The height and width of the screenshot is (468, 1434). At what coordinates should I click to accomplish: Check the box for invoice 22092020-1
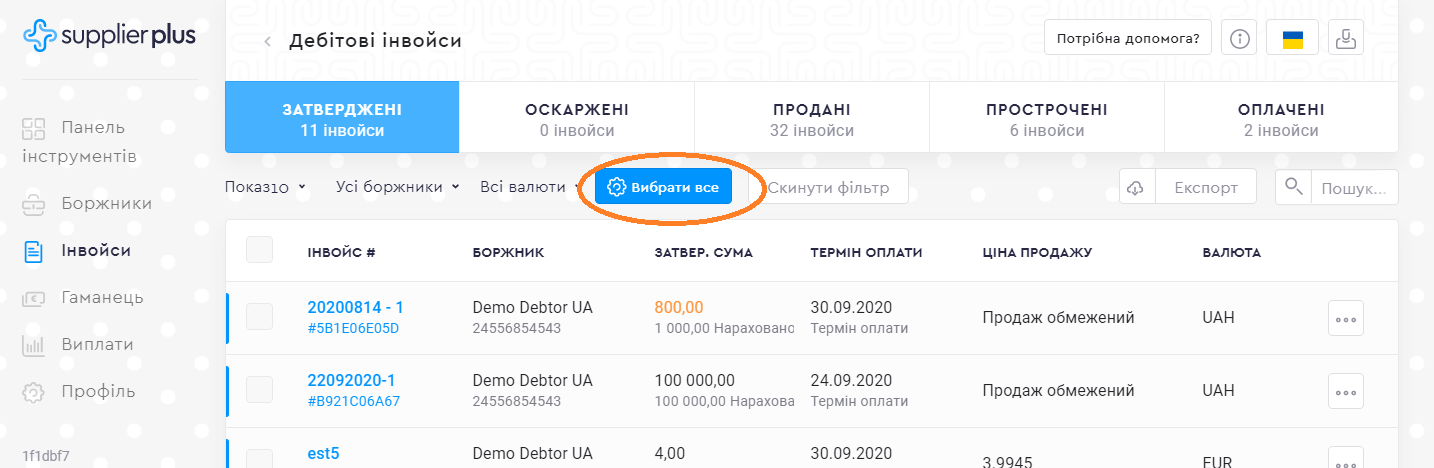259,390
